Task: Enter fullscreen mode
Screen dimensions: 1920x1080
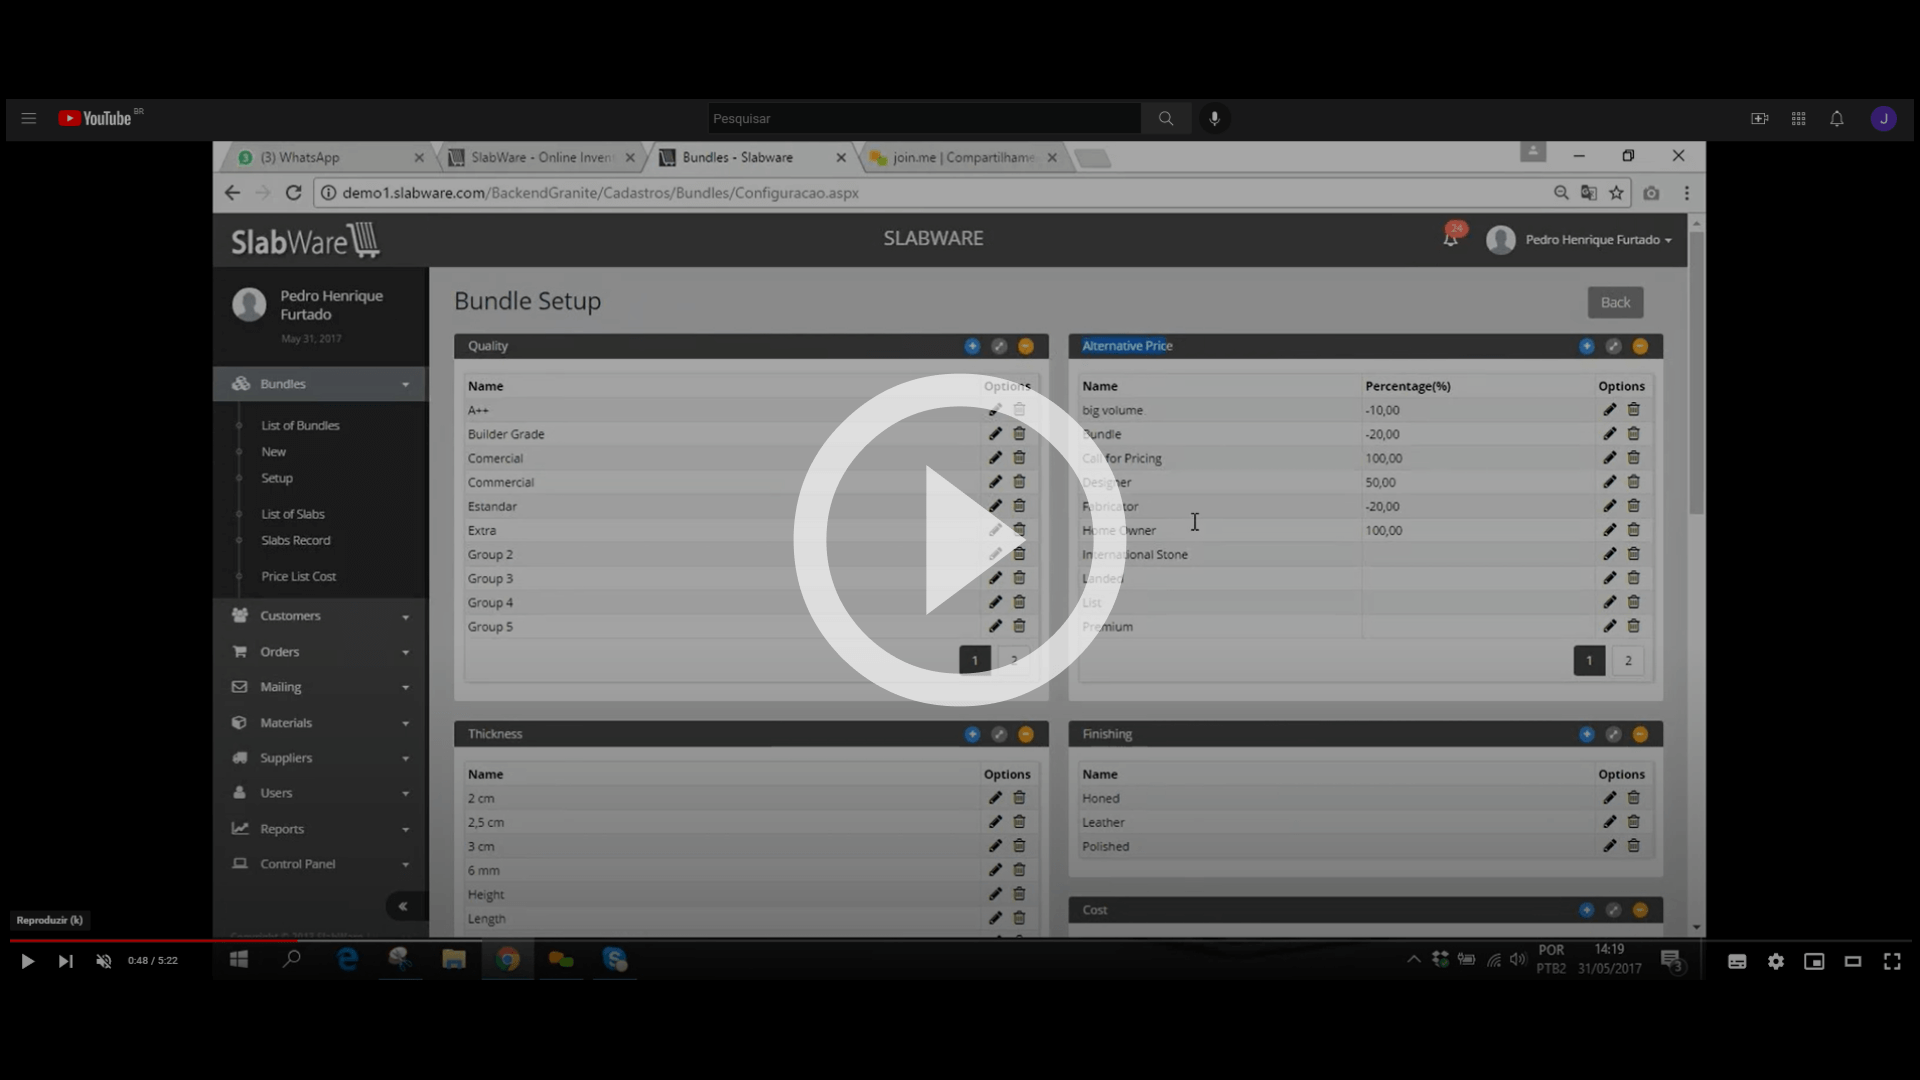Action: (x=1892, y=961)
